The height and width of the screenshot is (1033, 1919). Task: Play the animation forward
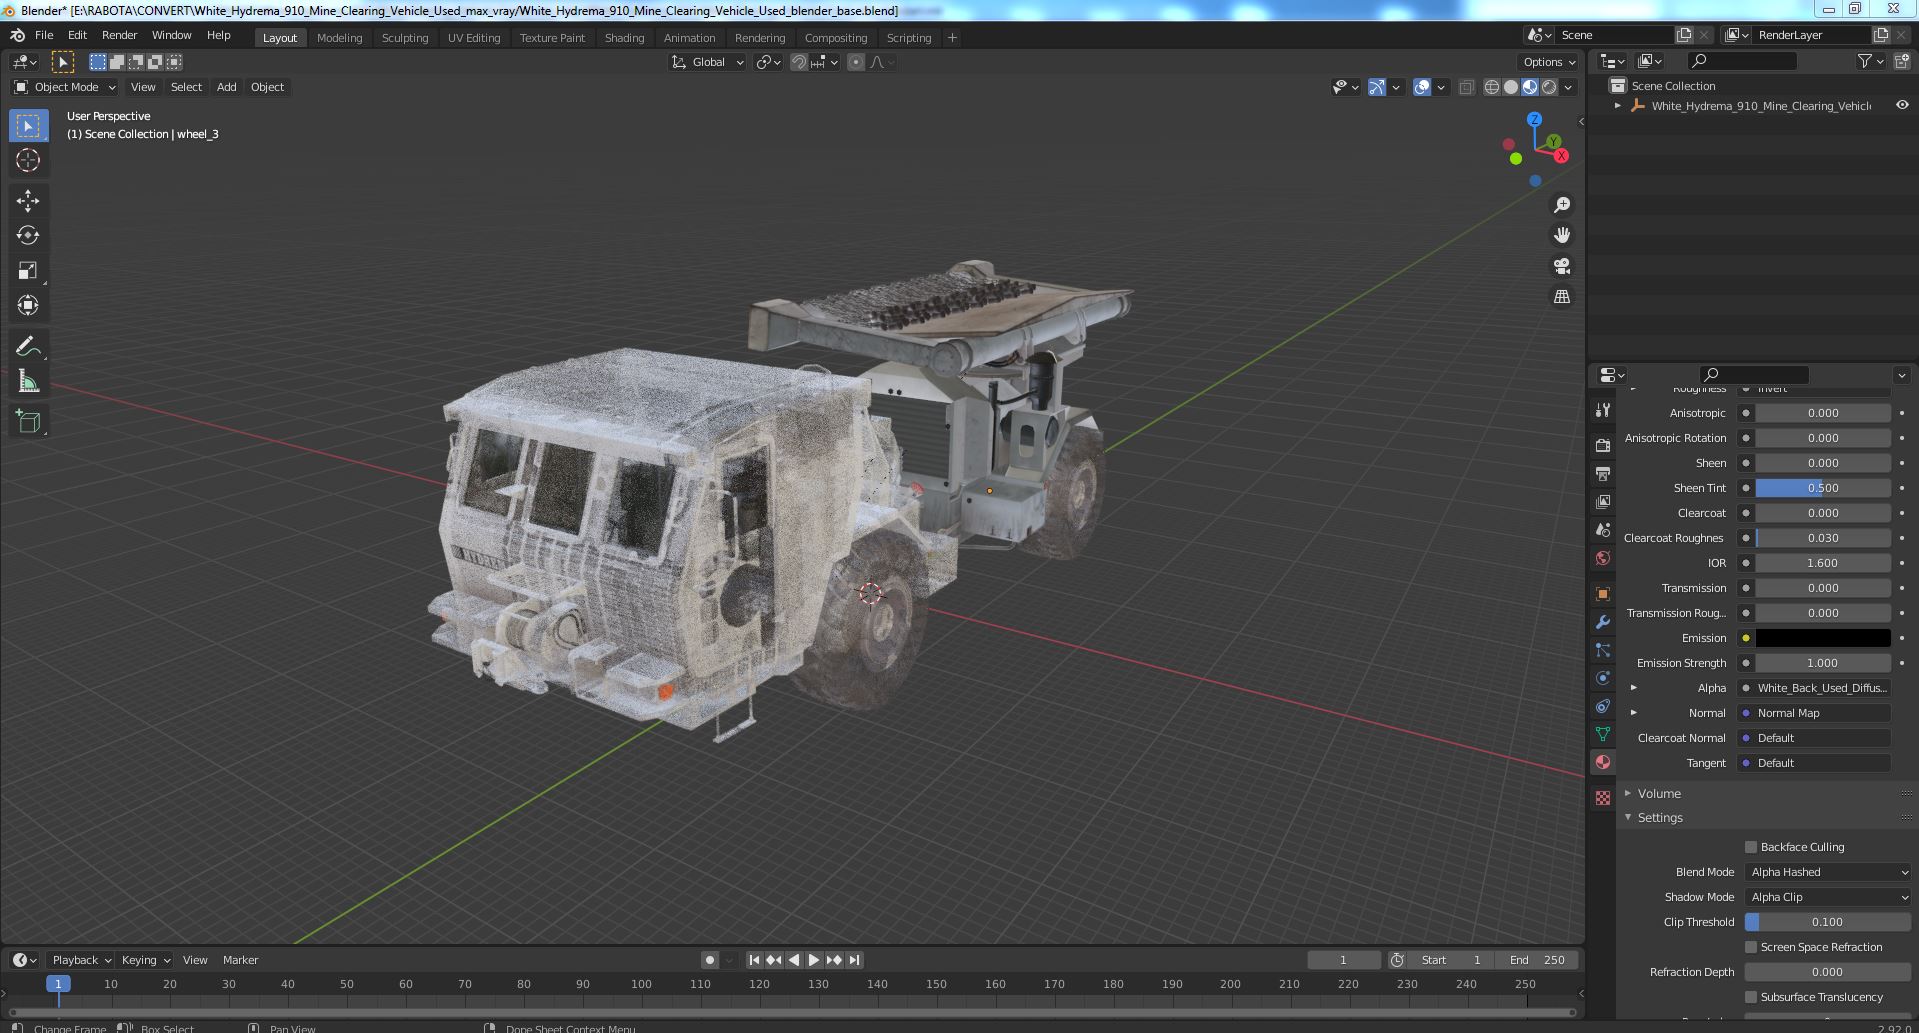814,960
